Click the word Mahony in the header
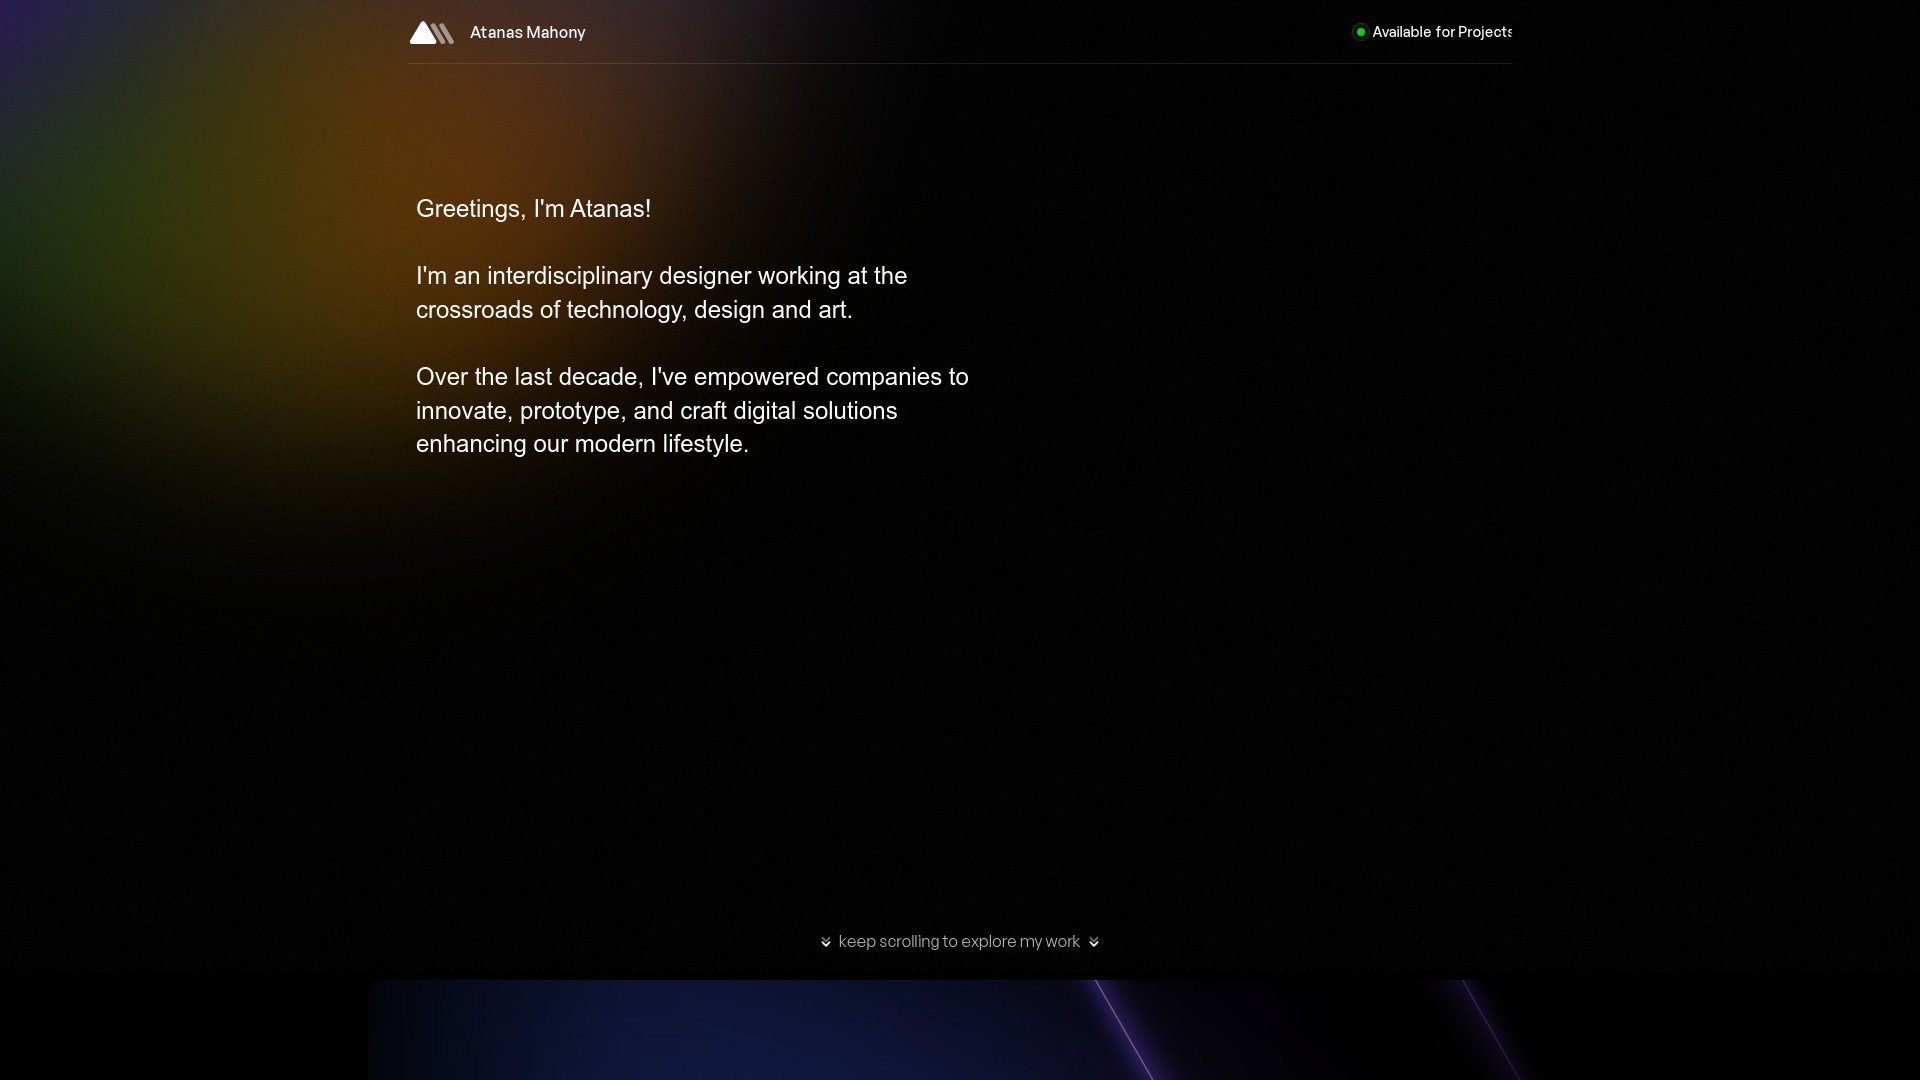Image resolution: width=1920 pixels, height=1080 pixels. click(x=556, y=33)
